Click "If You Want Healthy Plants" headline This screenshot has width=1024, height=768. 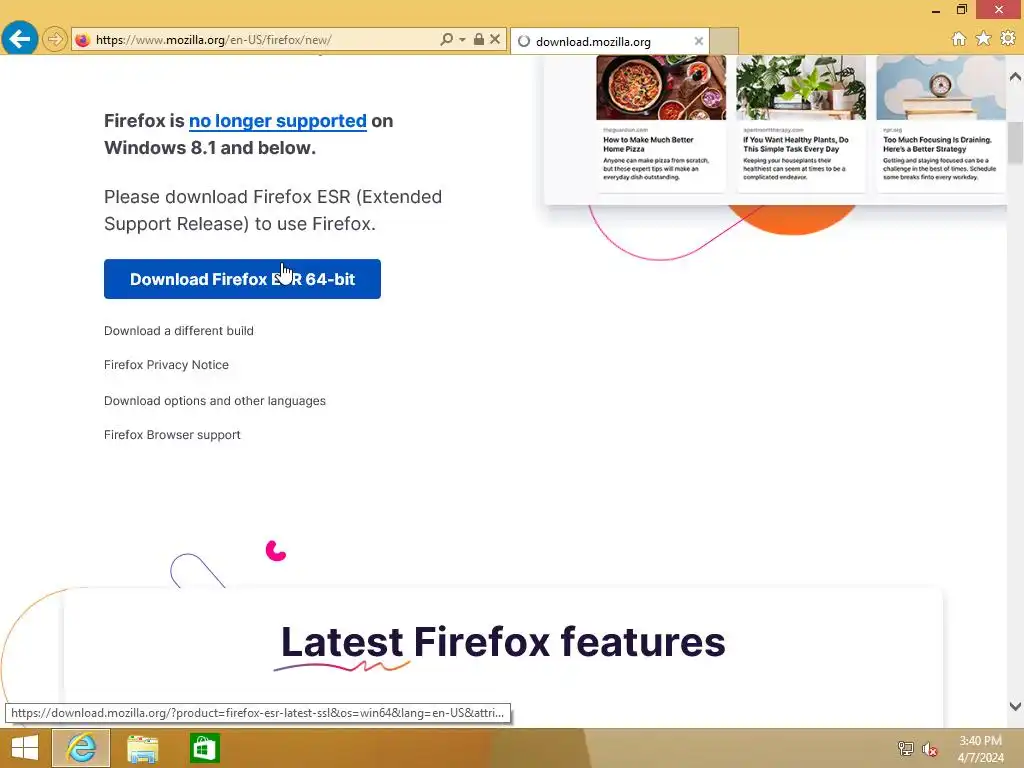point(795,144)
